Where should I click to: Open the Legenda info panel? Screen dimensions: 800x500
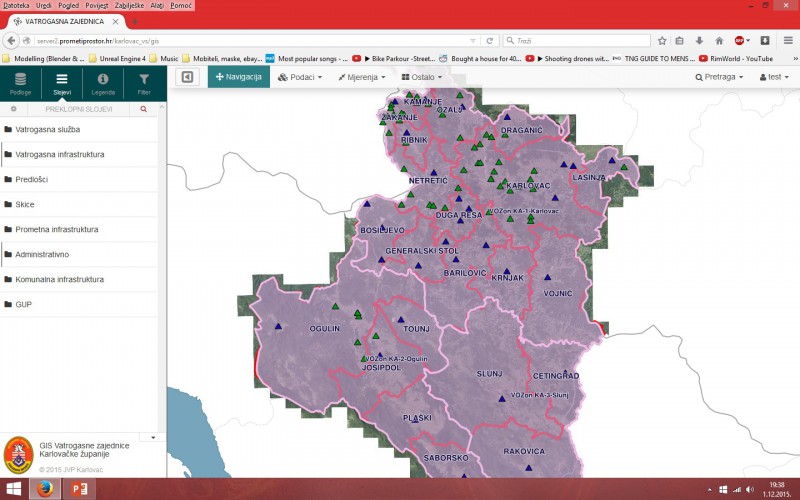point(103,82)
